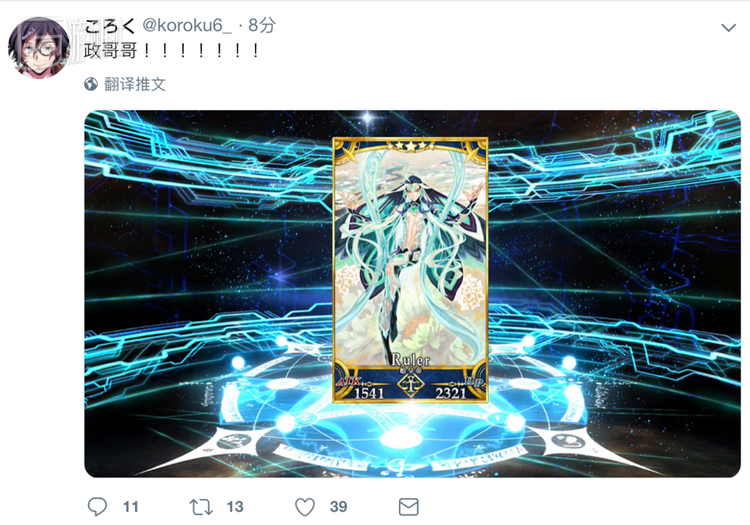Open the @koroku6_ handle link
Viewport: 750px width, 525px height.
(x=187, y=25)
